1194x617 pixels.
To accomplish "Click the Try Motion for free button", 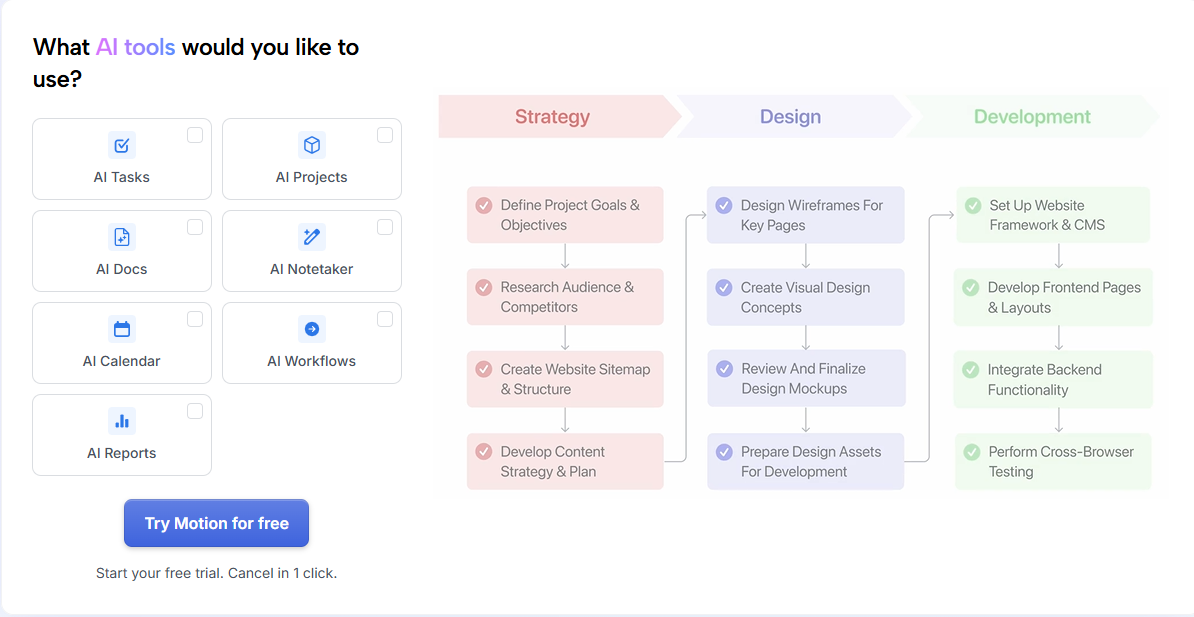I will tap(216, 523).
